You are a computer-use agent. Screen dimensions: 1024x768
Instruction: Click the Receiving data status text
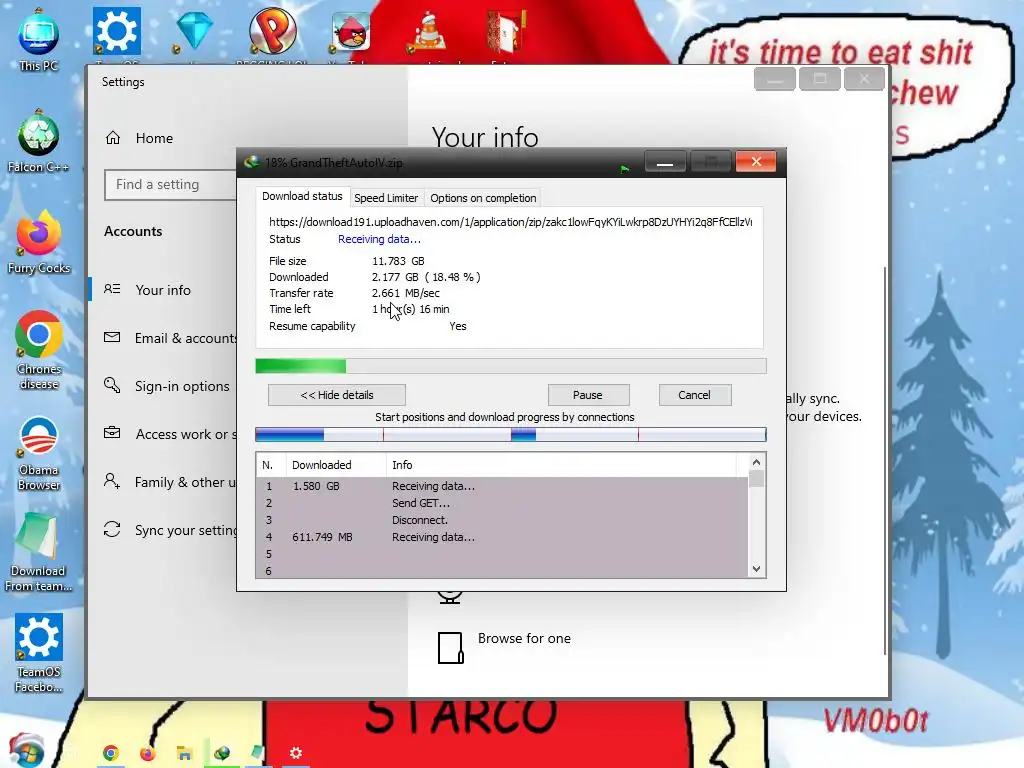pos(379,239)
